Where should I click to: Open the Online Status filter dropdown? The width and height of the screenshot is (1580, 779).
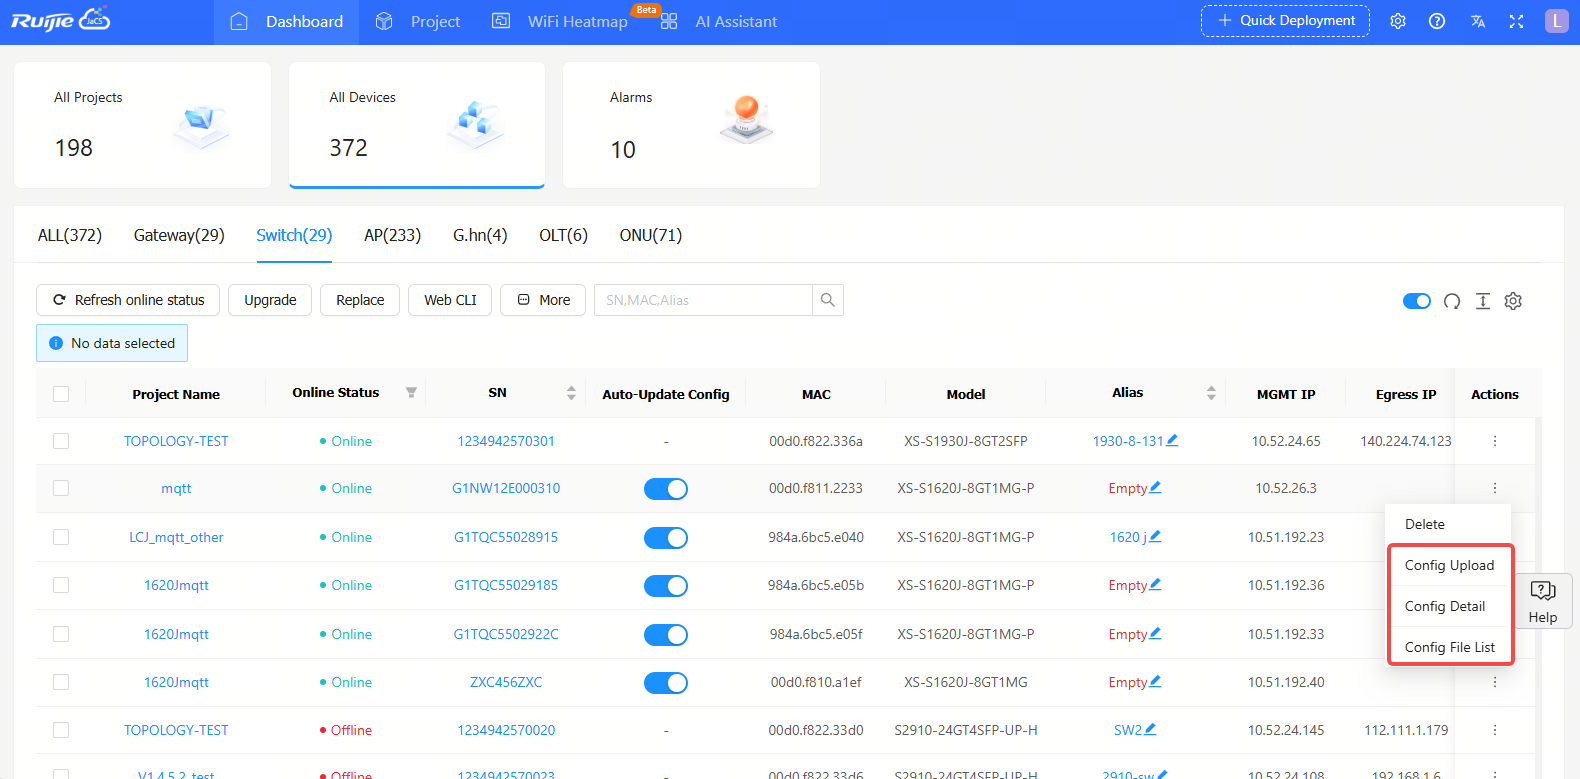coord(411,393)
